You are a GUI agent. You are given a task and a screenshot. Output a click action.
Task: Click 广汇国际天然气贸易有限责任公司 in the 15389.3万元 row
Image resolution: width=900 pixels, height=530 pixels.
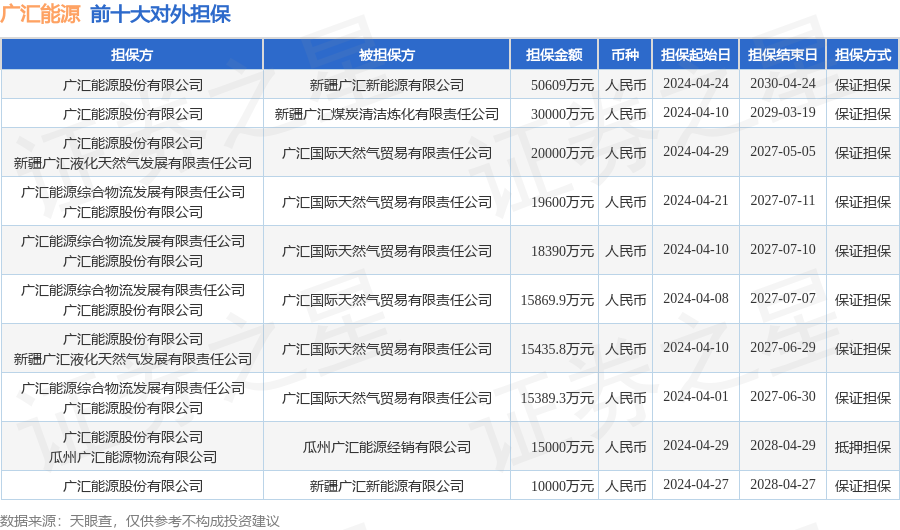[x=386, y=397]
